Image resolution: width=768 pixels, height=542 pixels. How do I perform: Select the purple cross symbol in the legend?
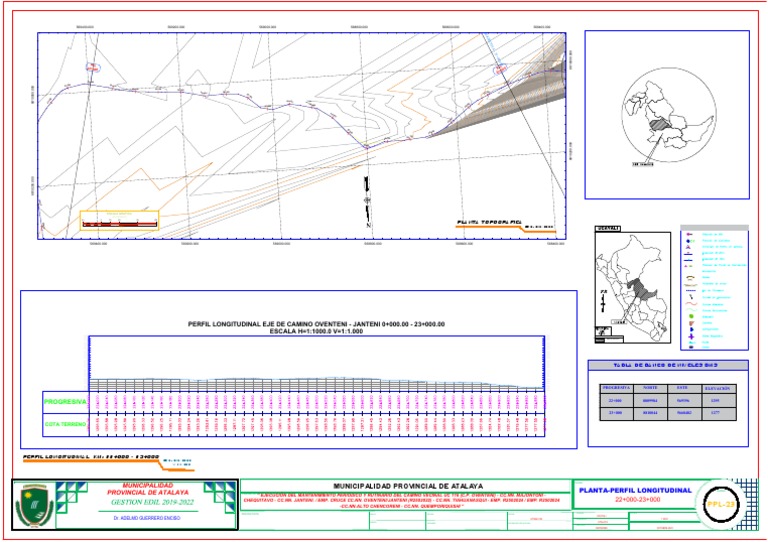pos(691,336)
